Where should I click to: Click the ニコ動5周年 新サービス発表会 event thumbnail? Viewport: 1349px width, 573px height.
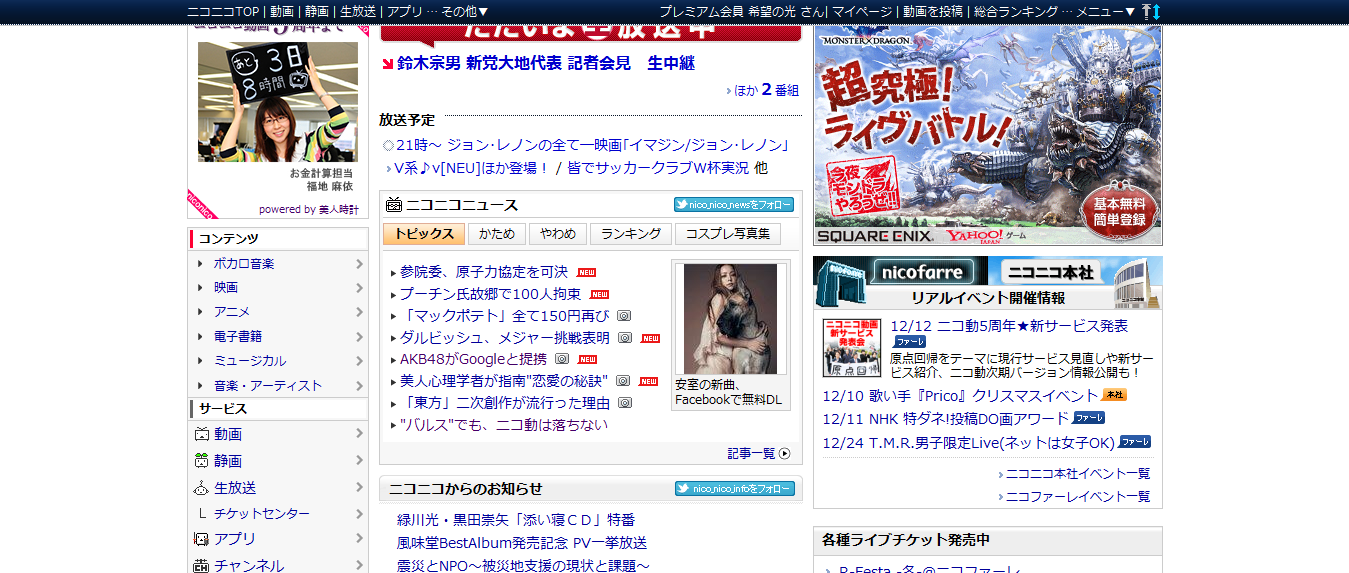pyautogui.click(x=852, y=348)
